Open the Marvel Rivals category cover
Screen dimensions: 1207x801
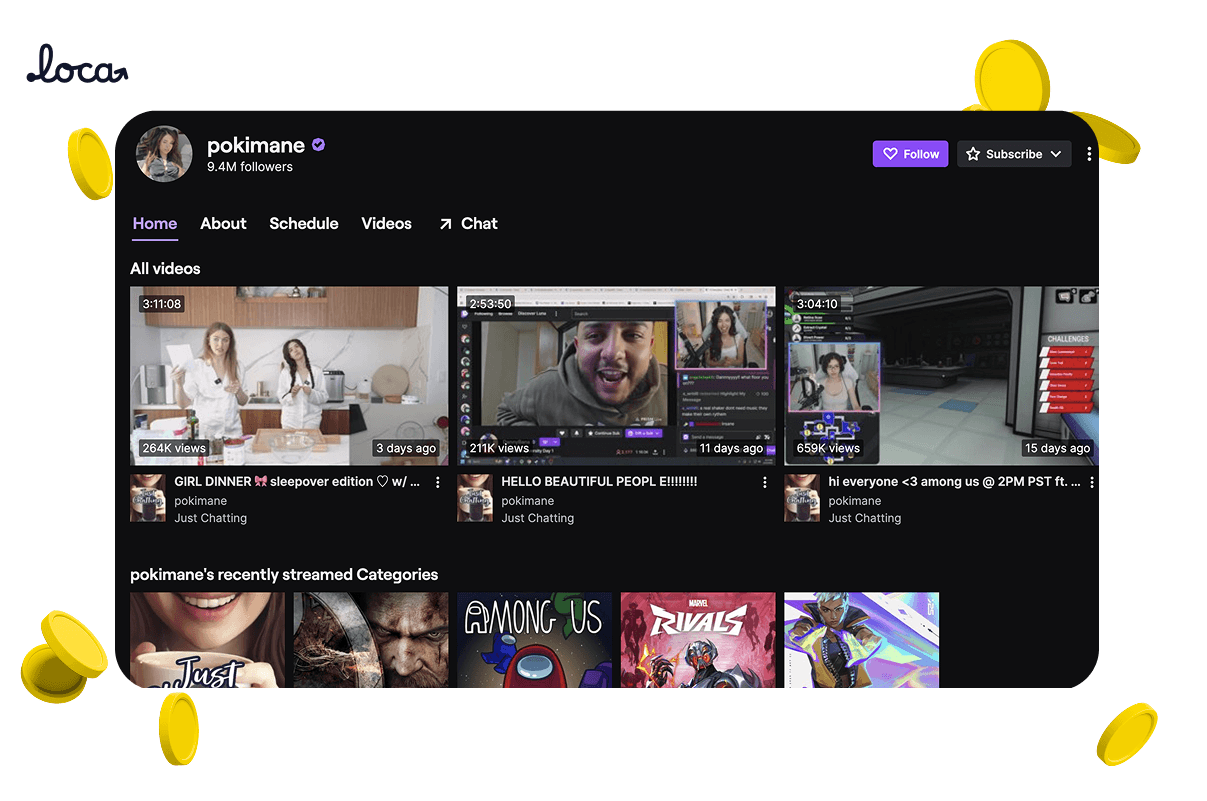(698, 640)
